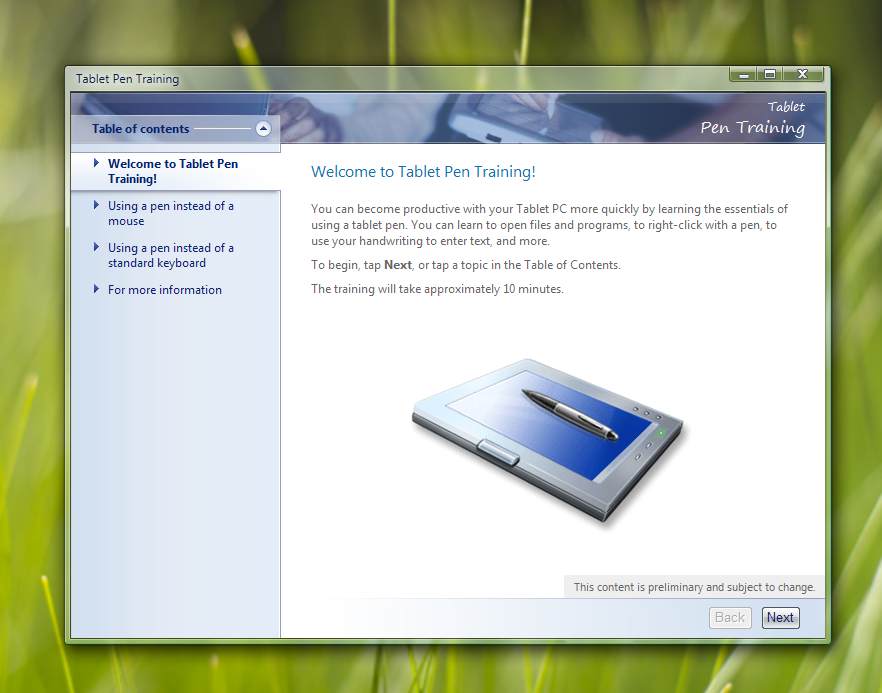Select Using a pen instead of standard keyboard
882x693 pixels.
coord(170,255)
